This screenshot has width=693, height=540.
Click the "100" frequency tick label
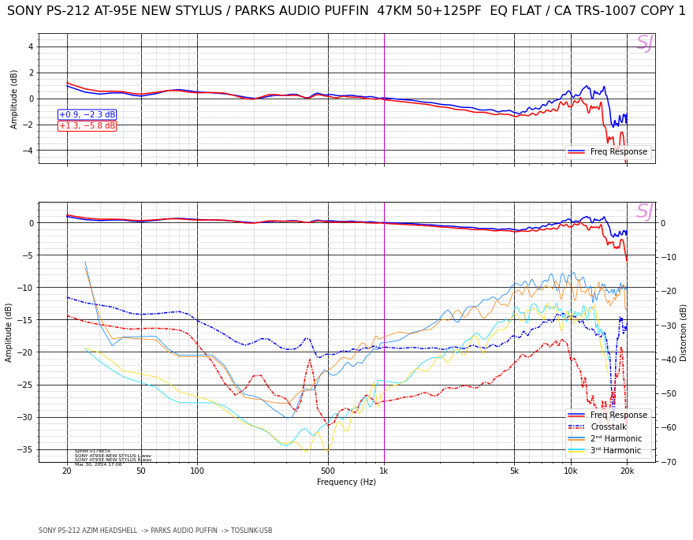[x=197, y=471]
